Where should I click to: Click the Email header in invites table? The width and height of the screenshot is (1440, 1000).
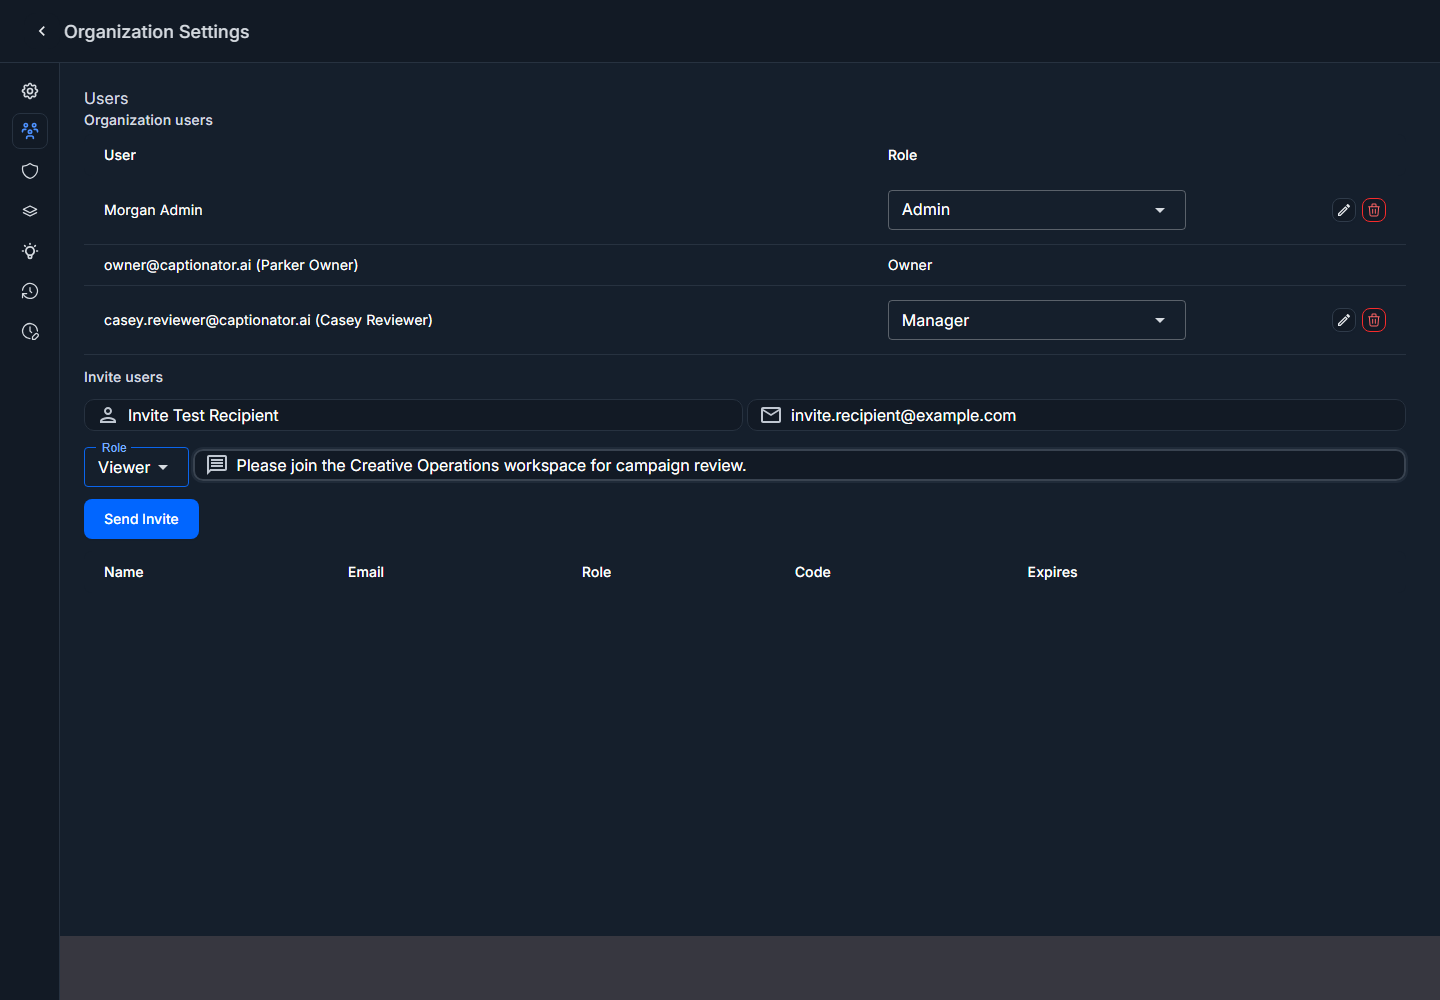(x=366, y=572)
